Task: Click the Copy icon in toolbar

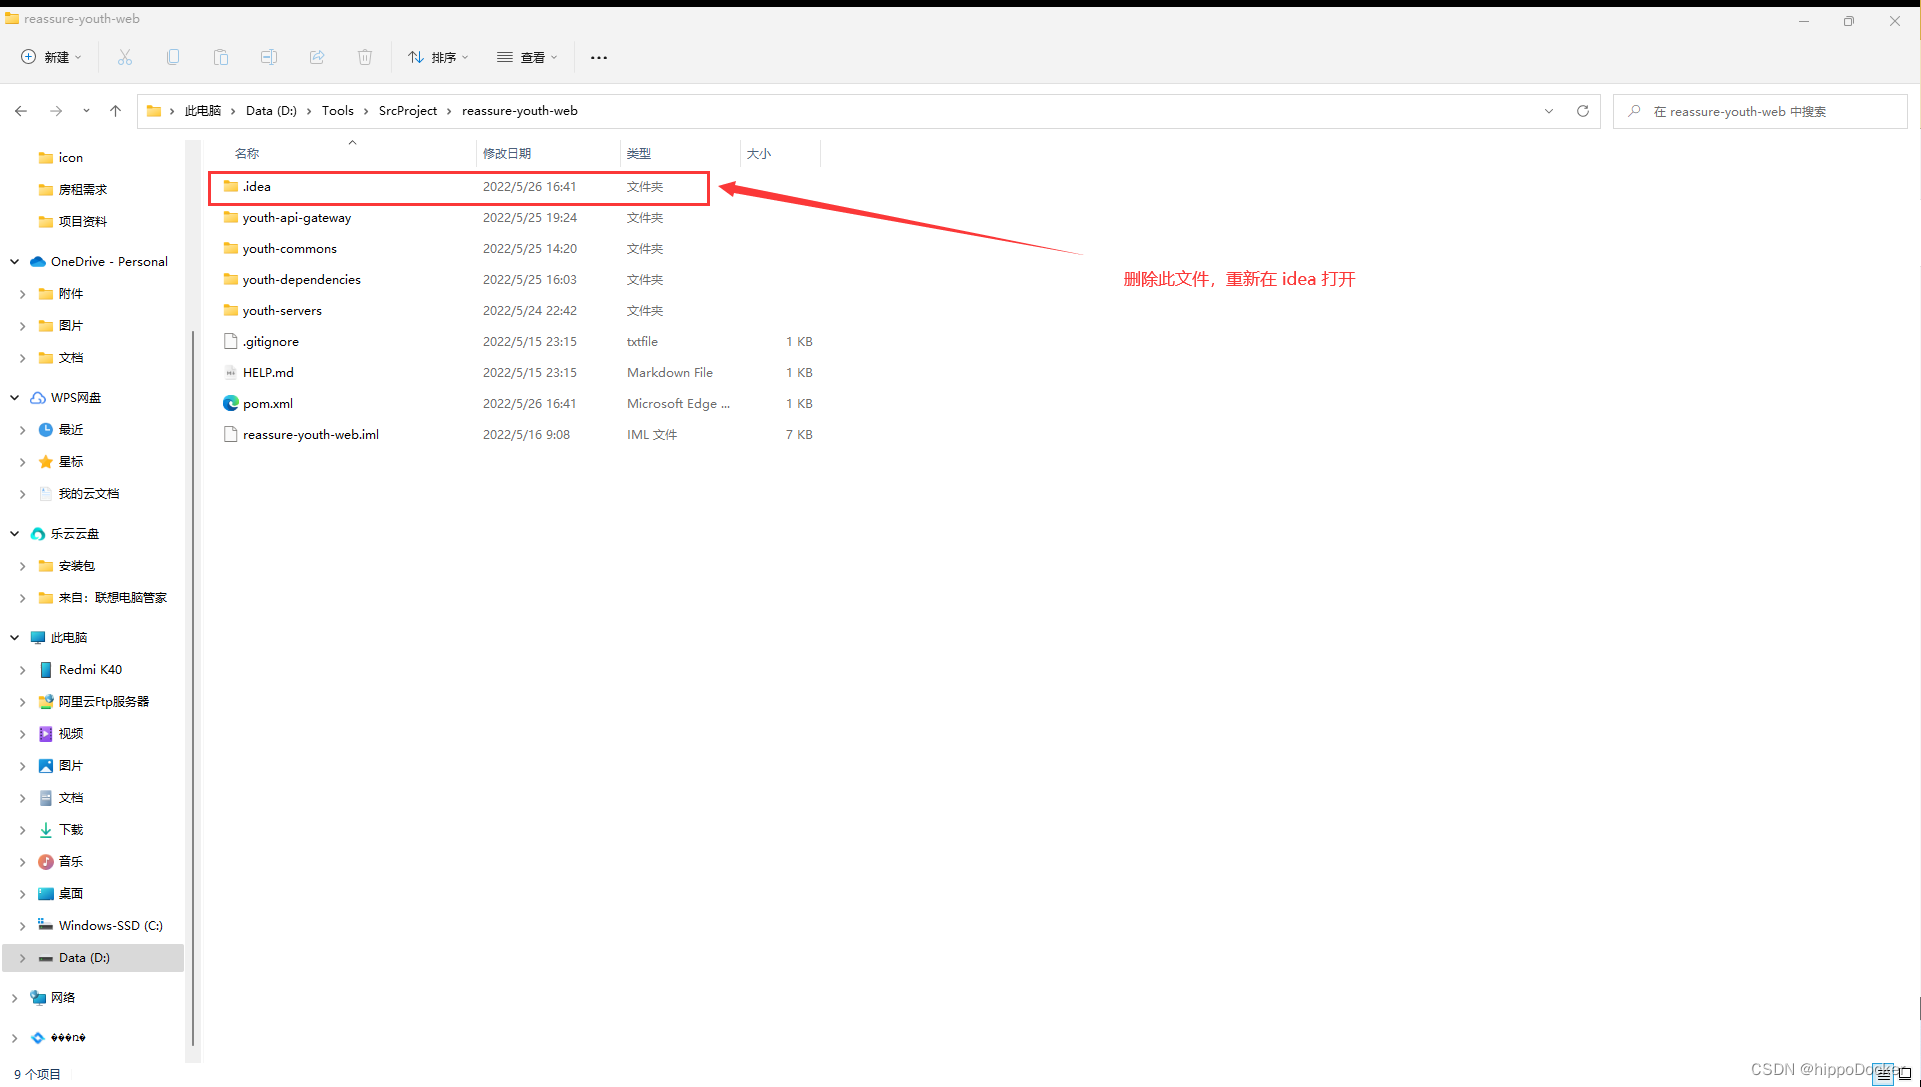Action: [173, 57]
